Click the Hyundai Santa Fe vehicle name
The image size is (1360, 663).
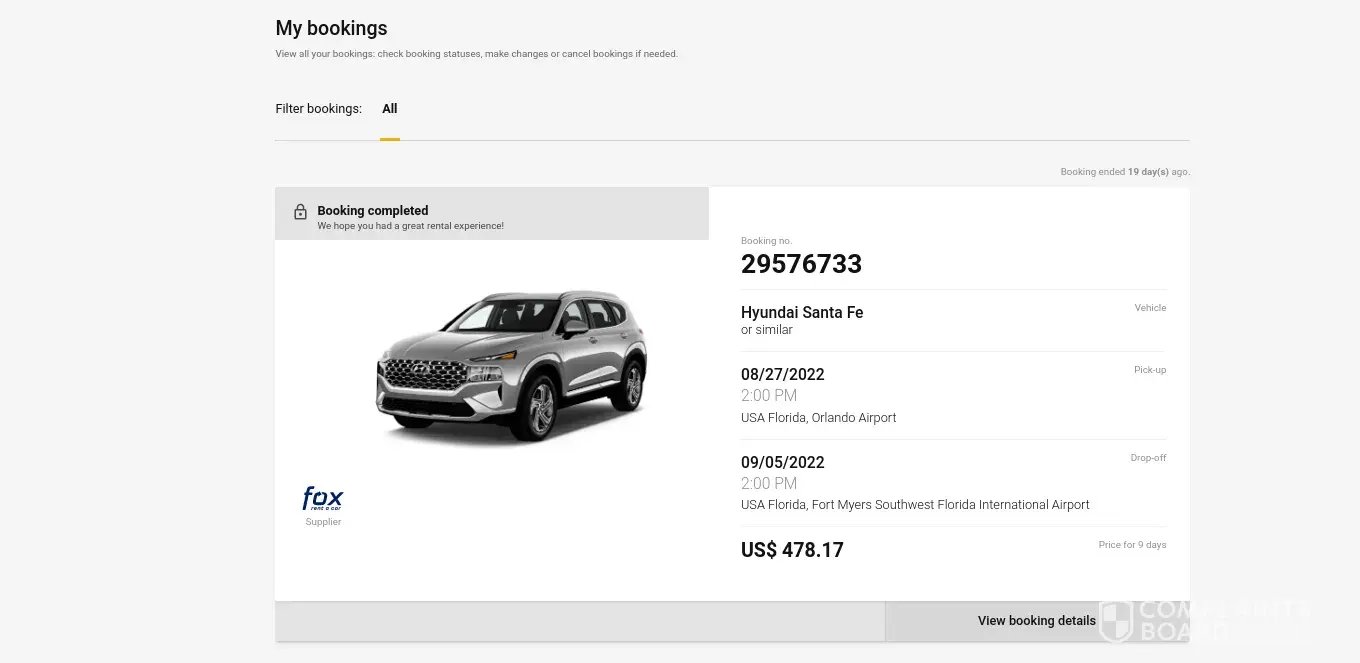(802, 312)
